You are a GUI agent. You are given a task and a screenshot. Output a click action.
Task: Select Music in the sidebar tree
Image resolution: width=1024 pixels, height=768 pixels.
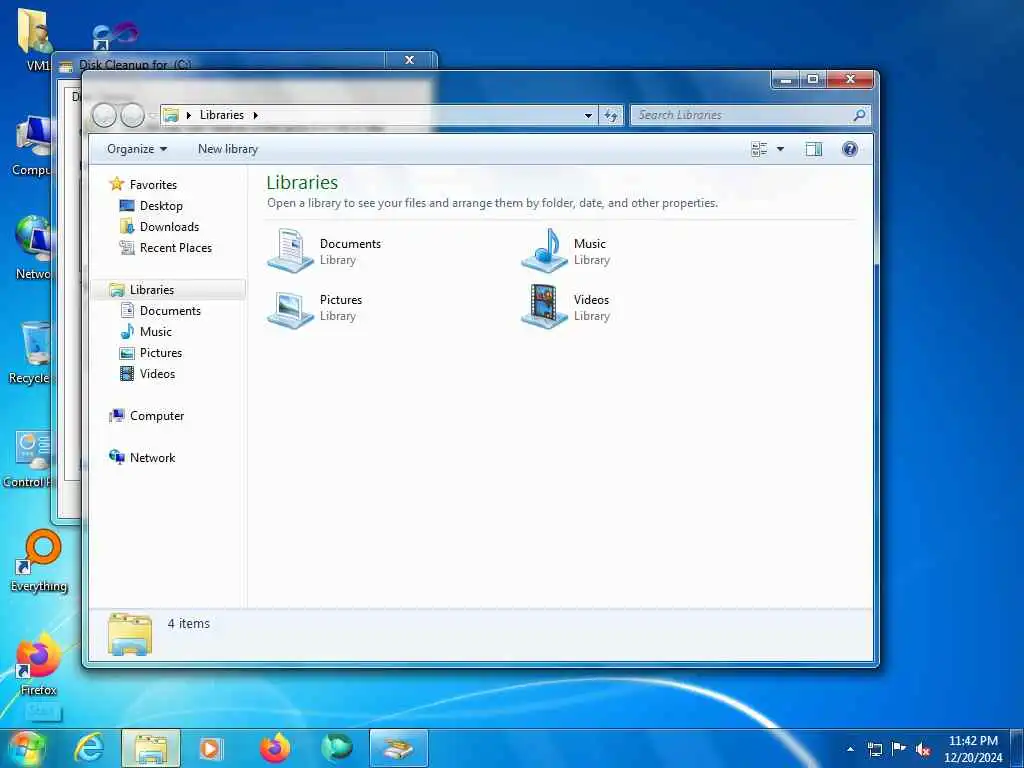point(146,332)
